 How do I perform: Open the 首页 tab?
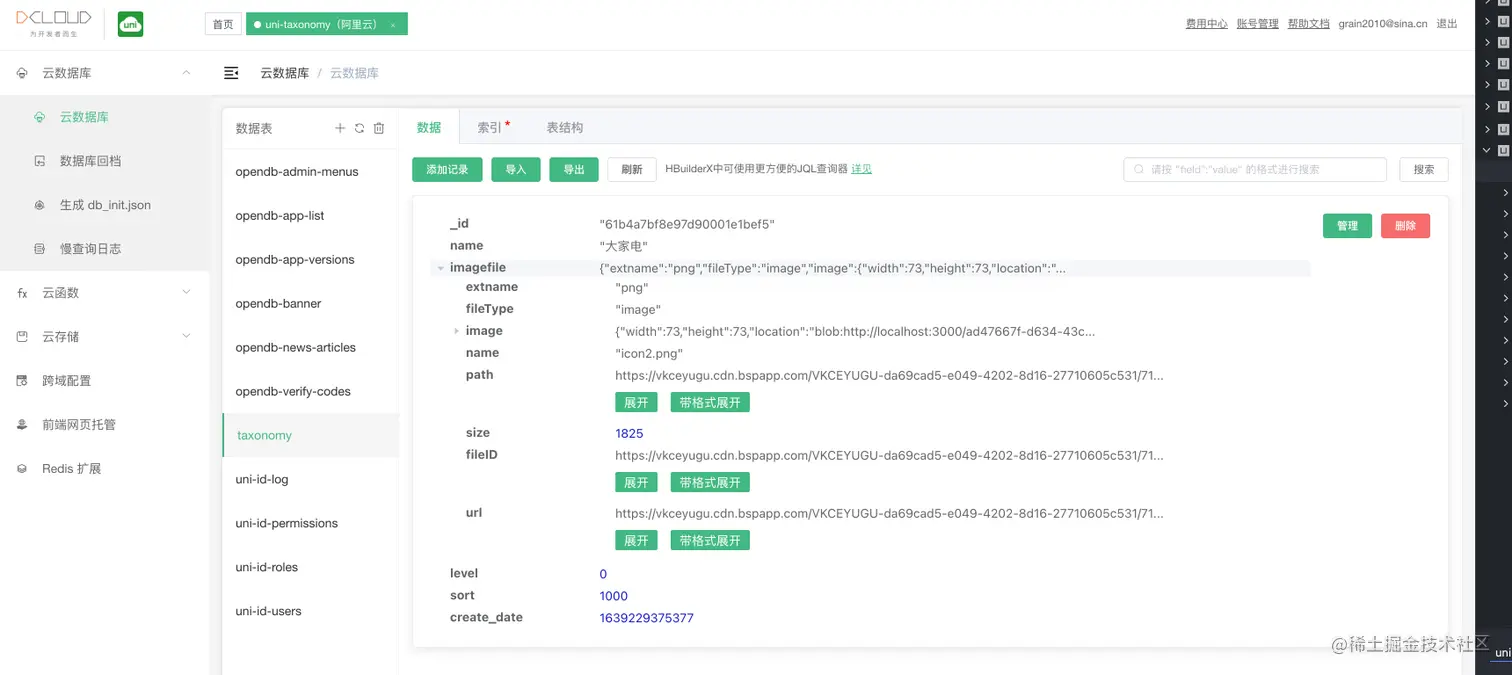click(x=223, y=25)
